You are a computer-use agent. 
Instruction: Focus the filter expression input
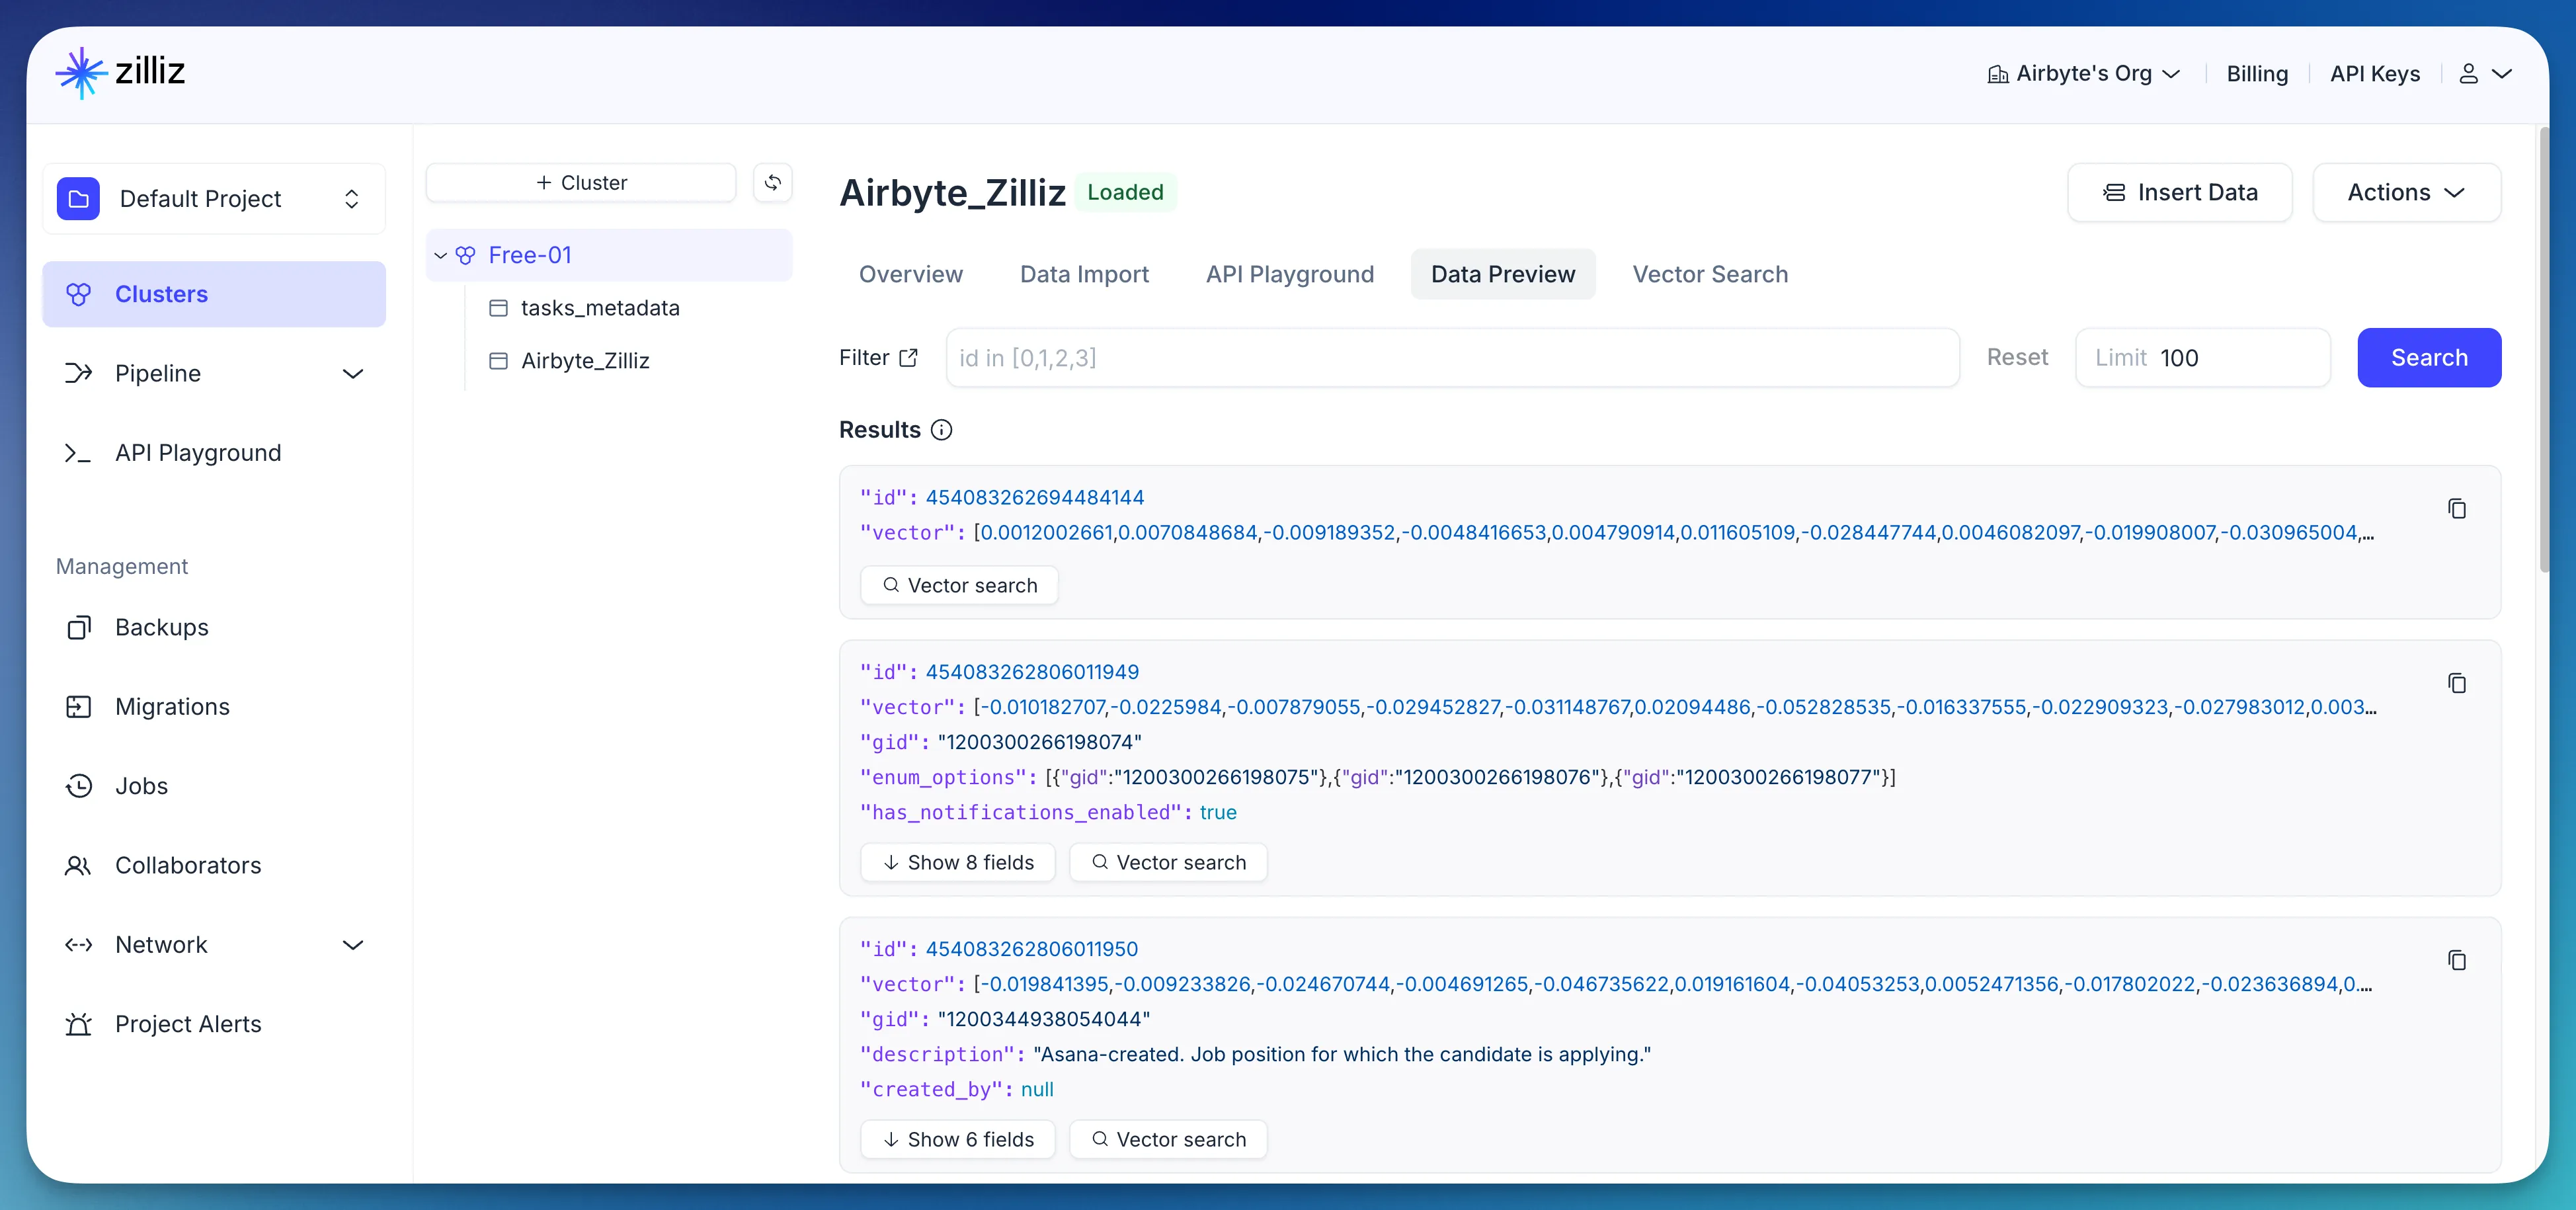click(x=1452, y=358)
